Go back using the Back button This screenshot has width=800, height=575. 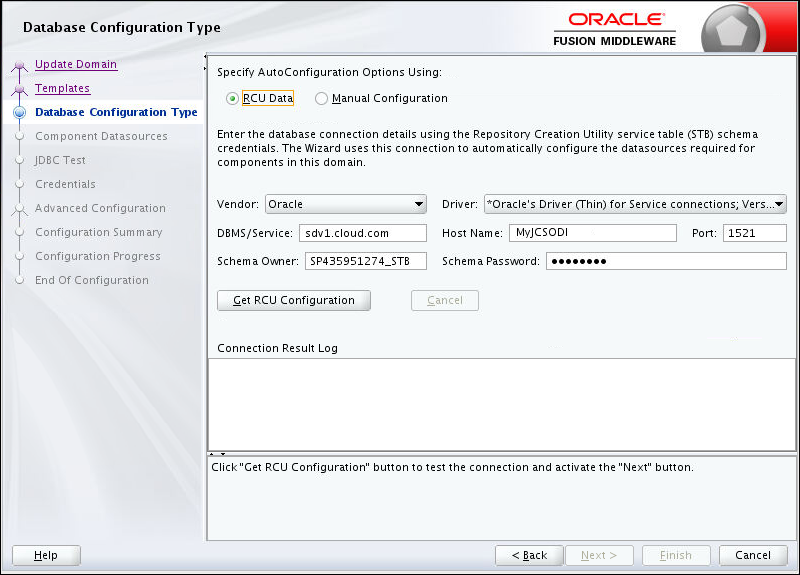[529, 555]
